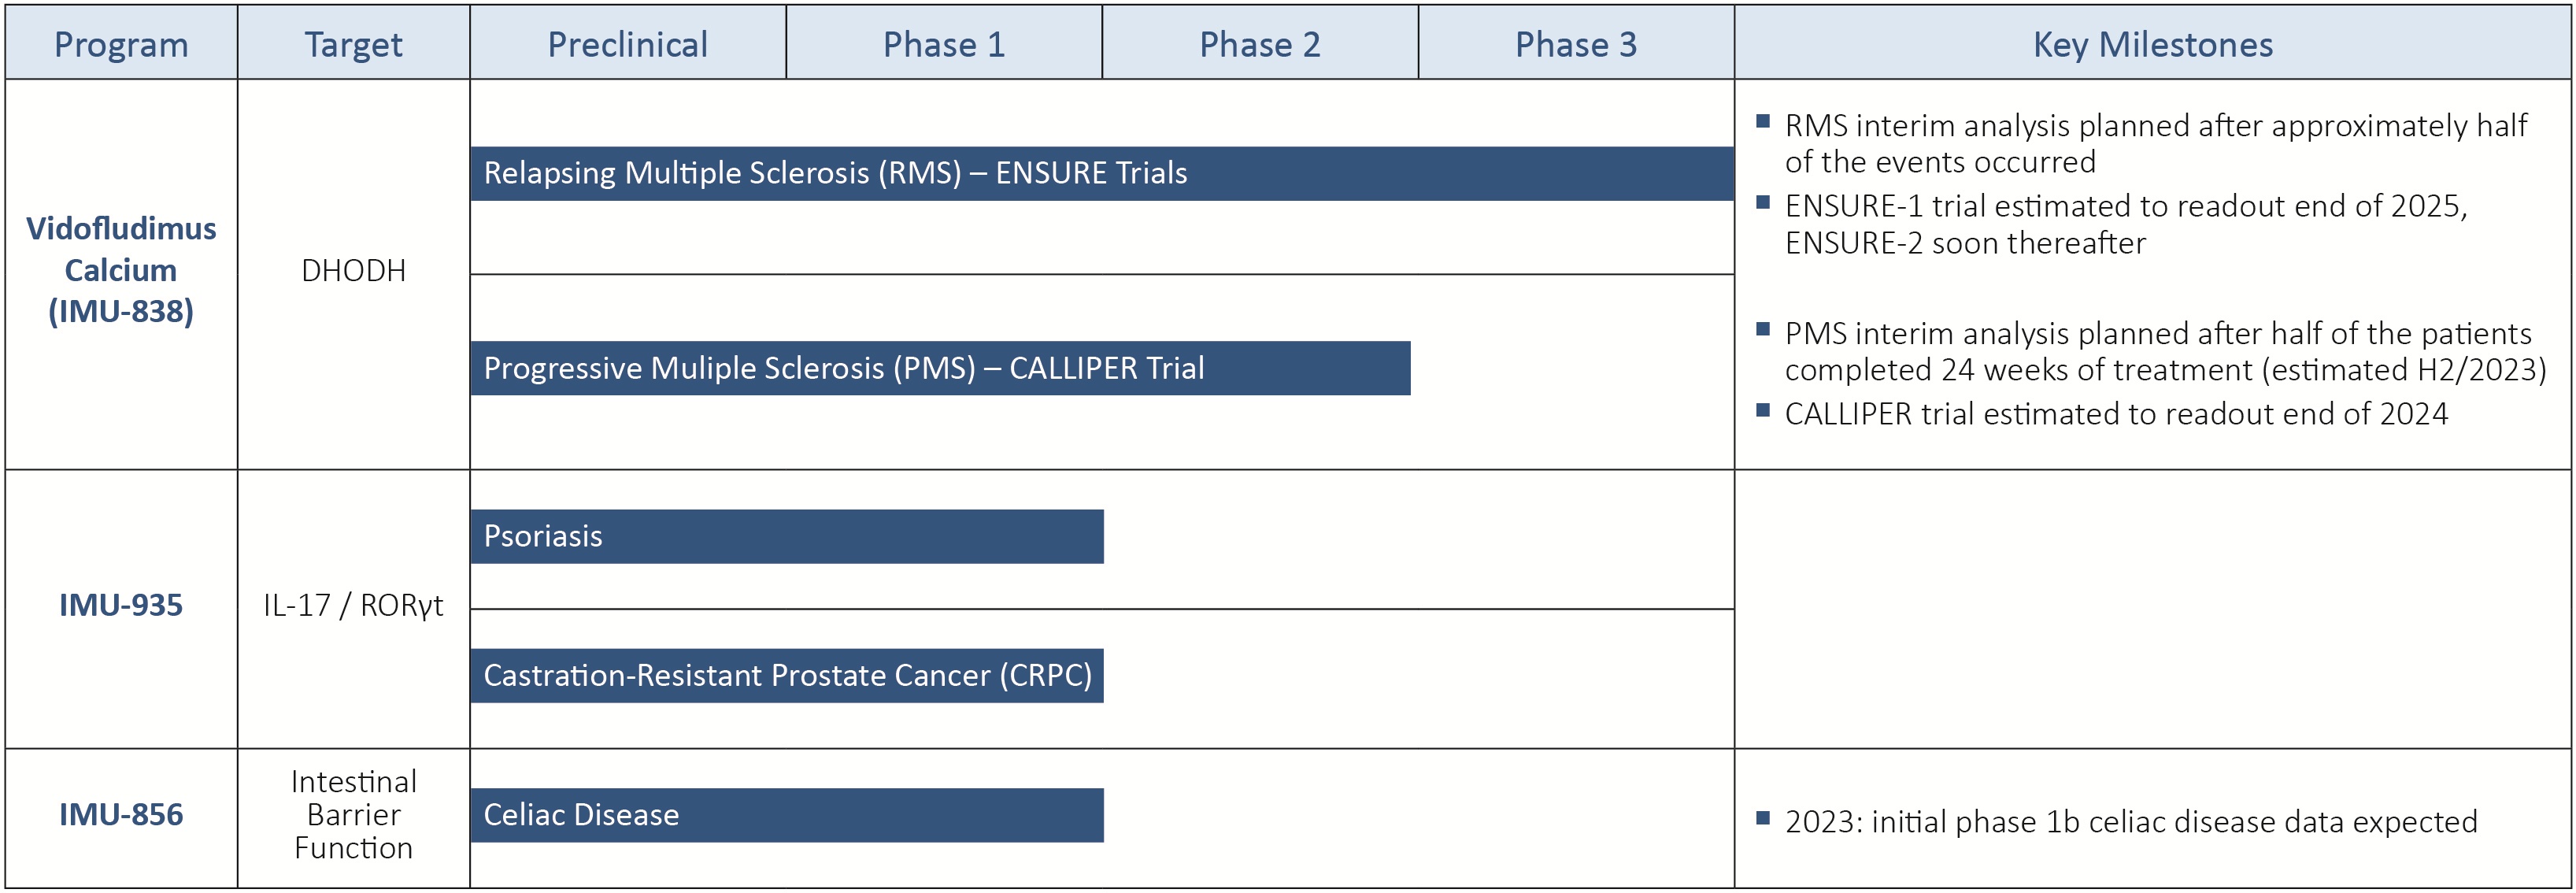The height and width of the screenshot is (893, 2576).
Task: Click the Castration-Resistant Prostate Cancer bar
Action: pos(787,676)
